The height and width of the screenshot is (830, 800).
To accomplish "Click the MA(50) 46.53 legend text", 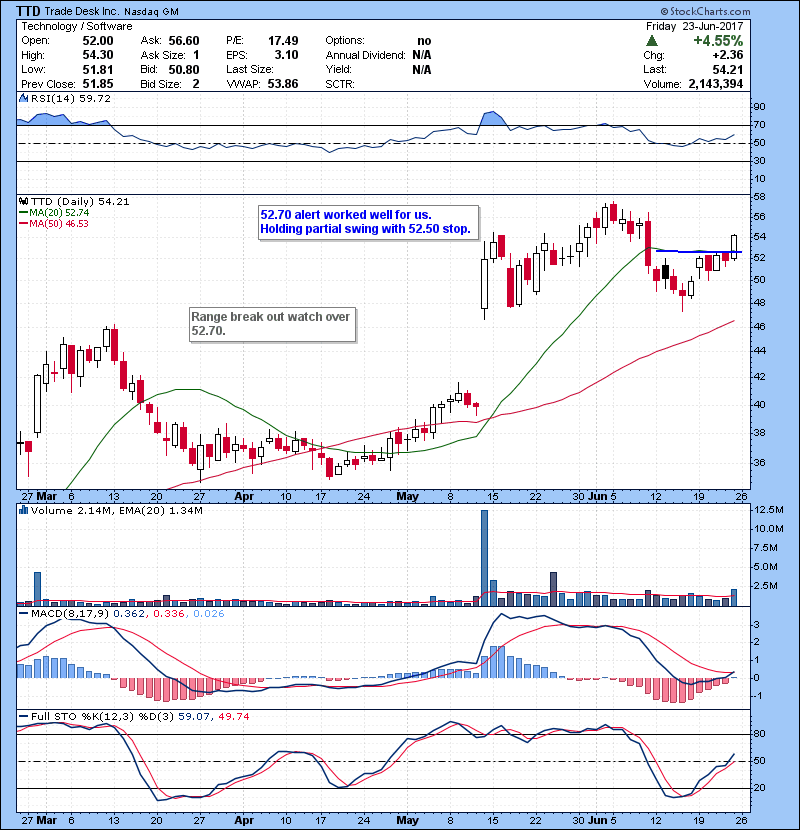I will pos(59,224).
